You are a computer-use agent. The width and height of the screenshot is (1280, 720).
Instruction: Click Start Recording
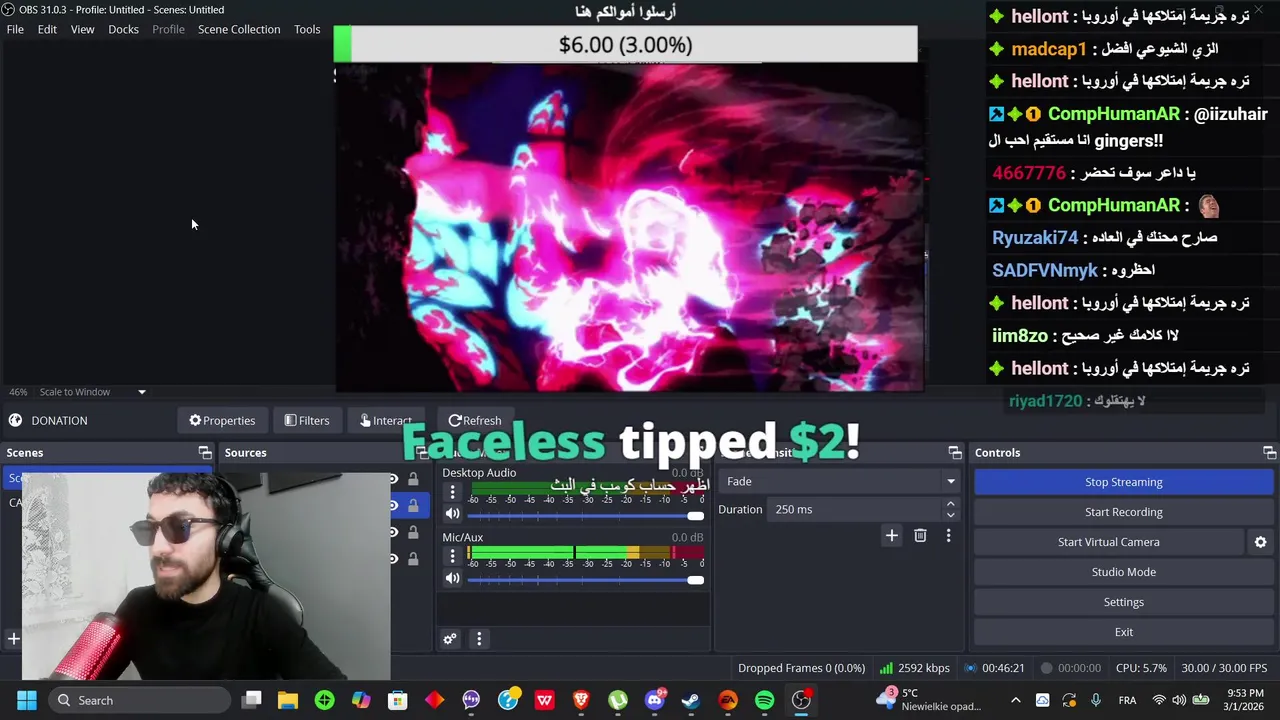(x=1123, y=512)
